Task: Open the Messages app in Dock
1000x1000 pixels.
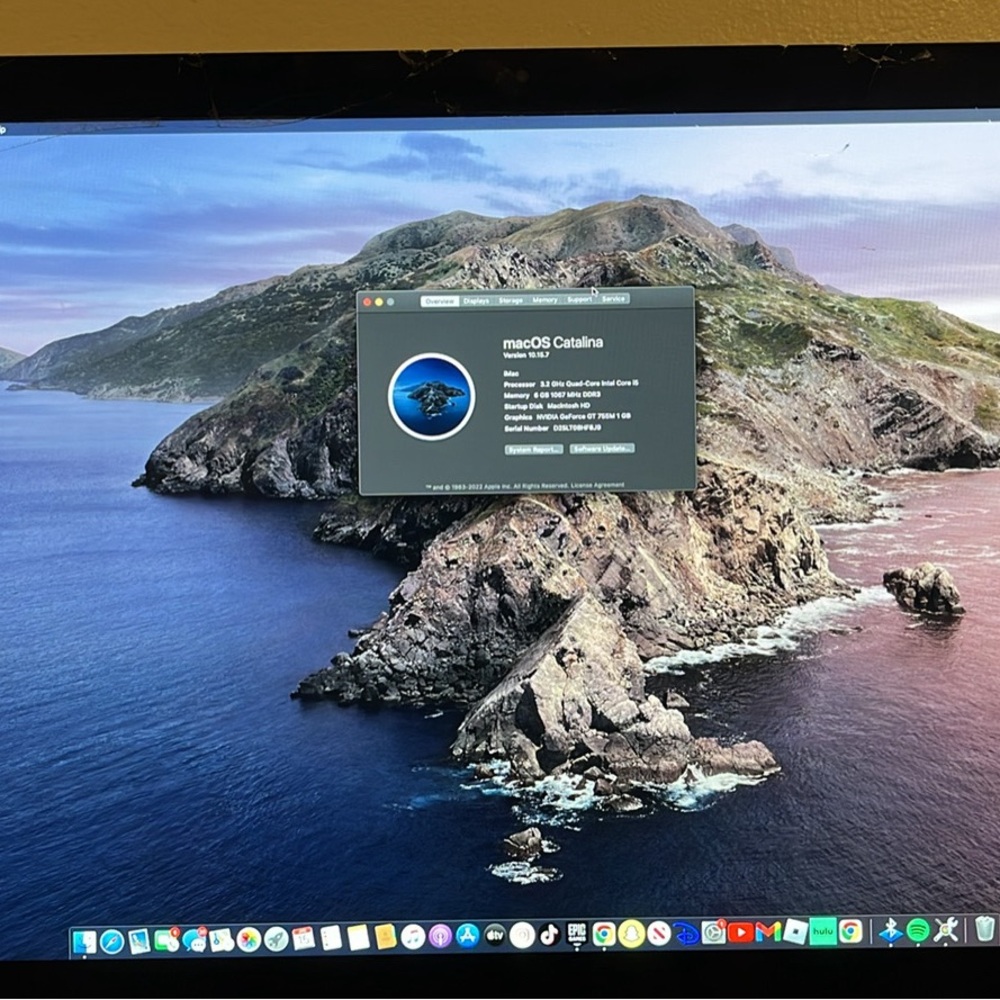Action: (x=195, y=940)
